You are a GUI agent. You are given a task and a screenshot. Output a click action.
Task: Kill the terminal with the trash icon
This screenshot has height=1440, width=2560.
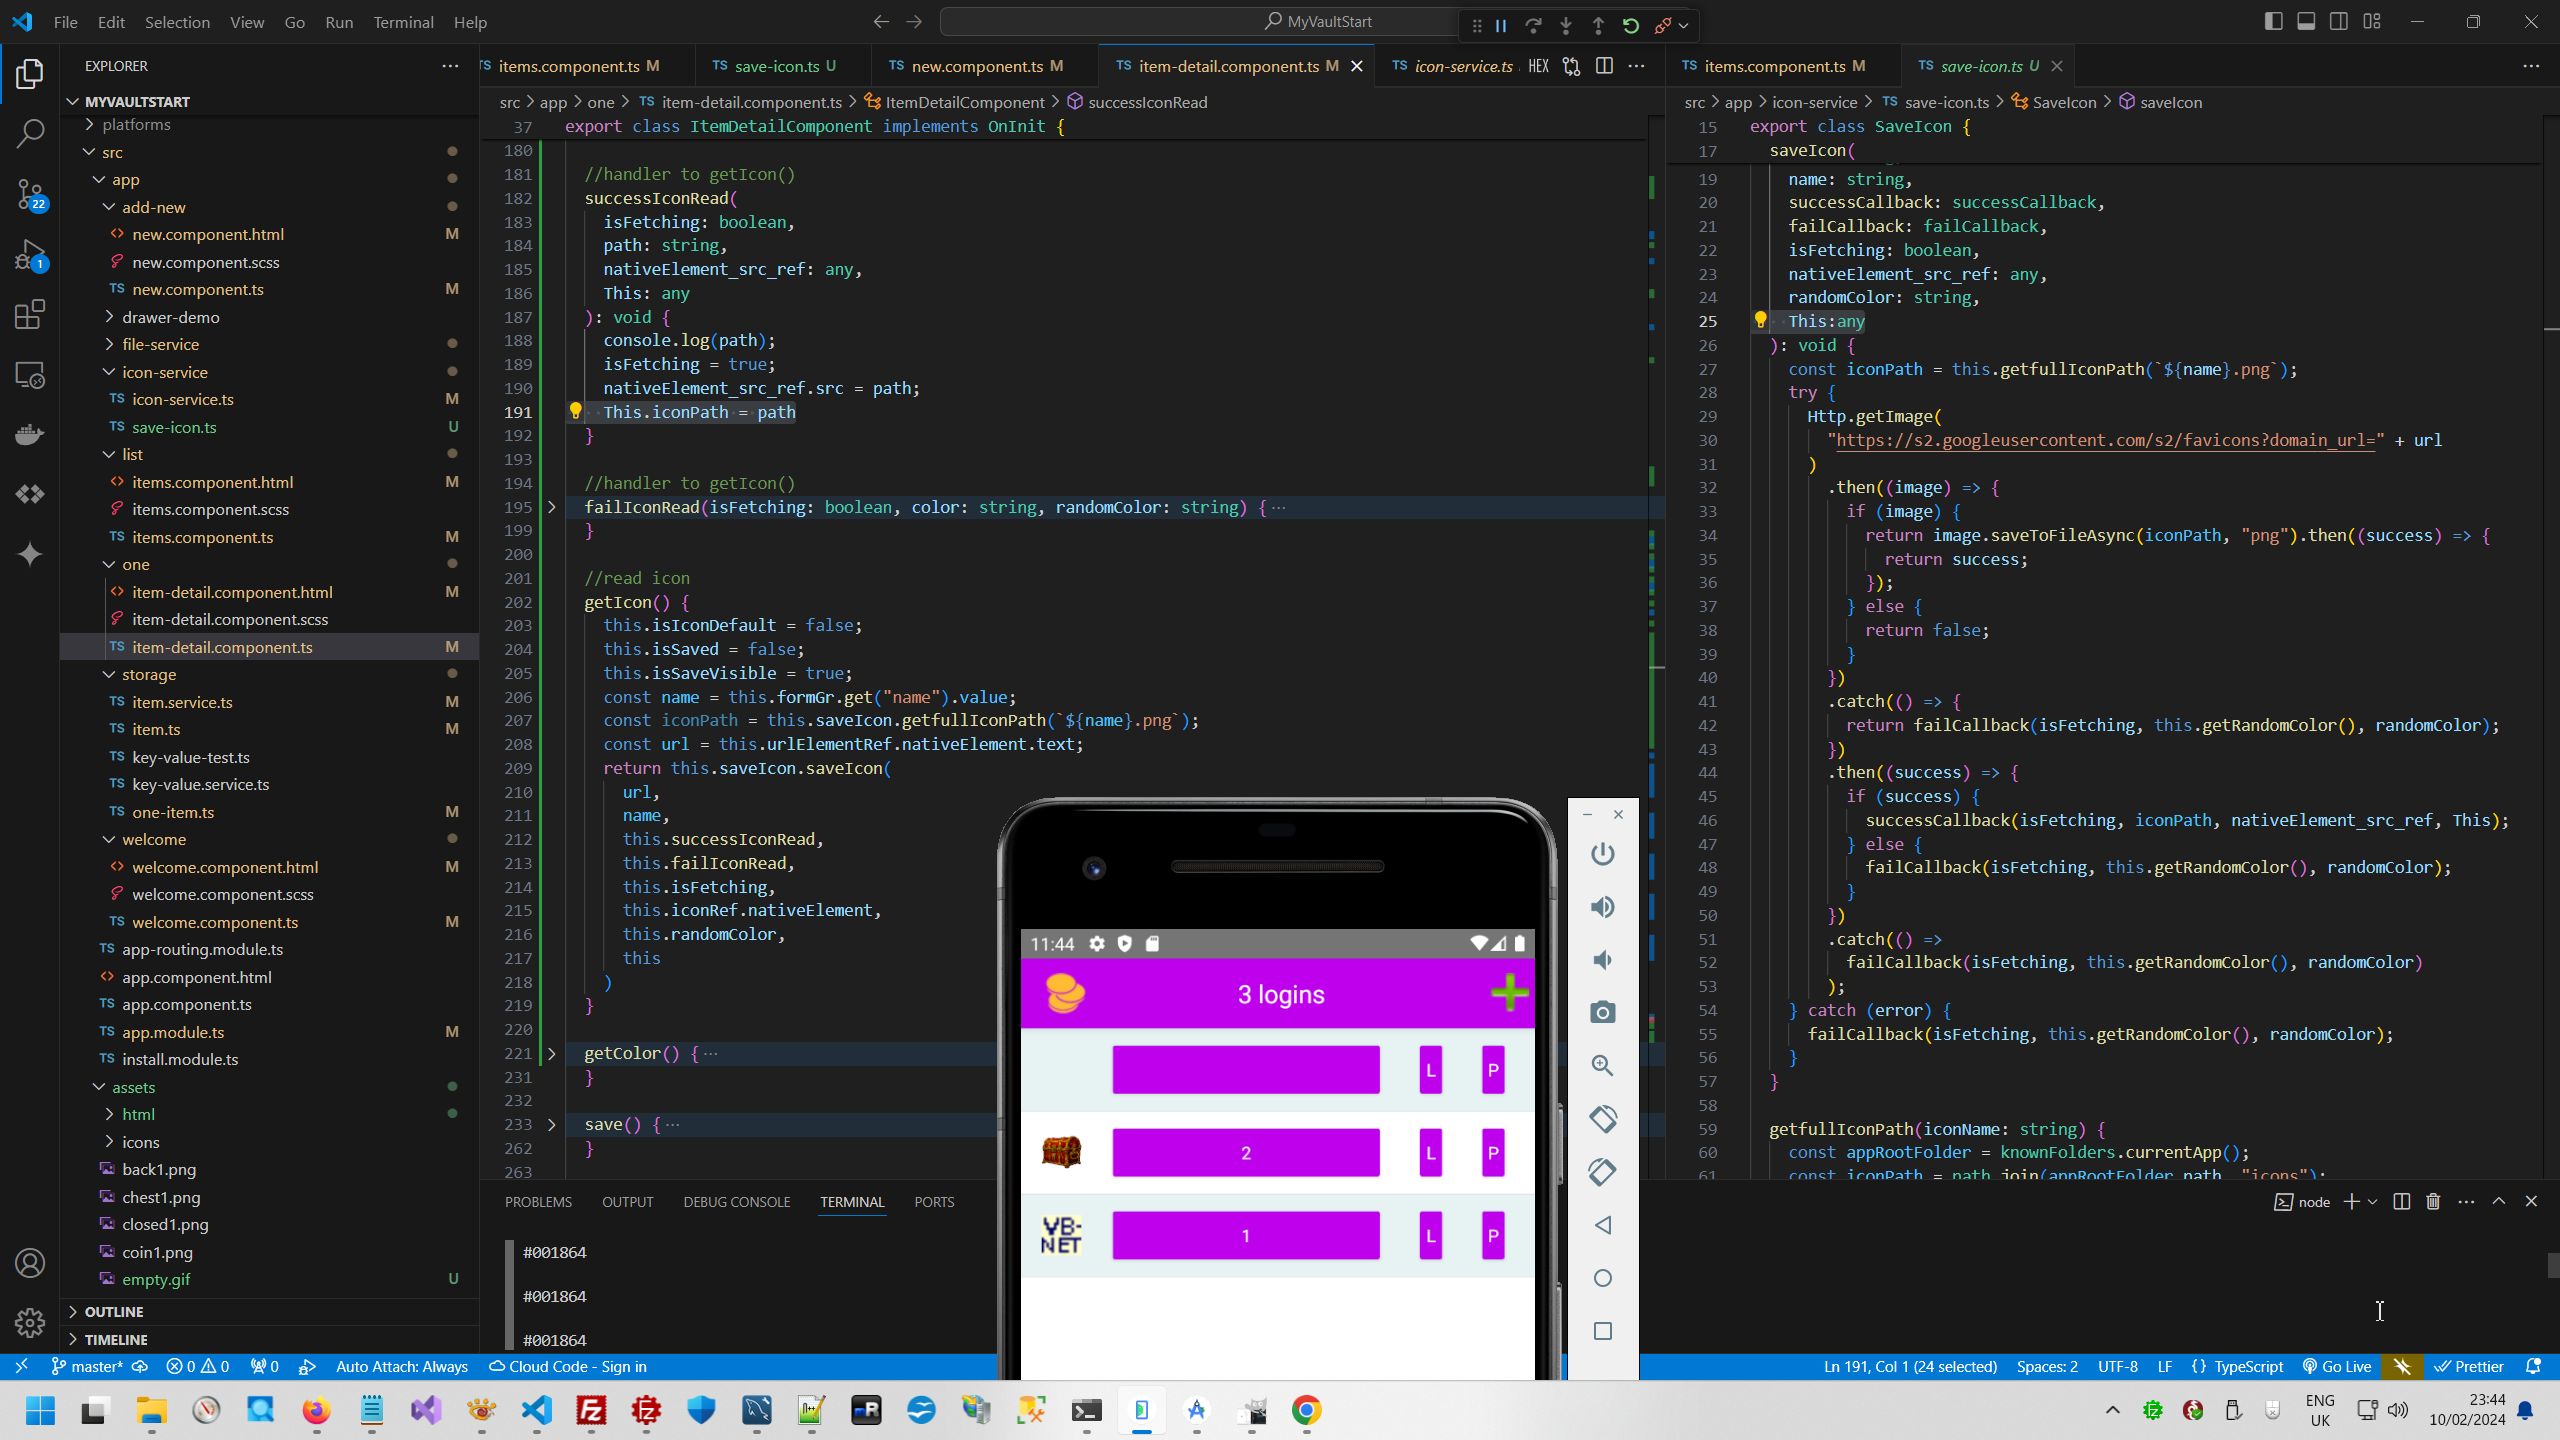point(2433,1201)
